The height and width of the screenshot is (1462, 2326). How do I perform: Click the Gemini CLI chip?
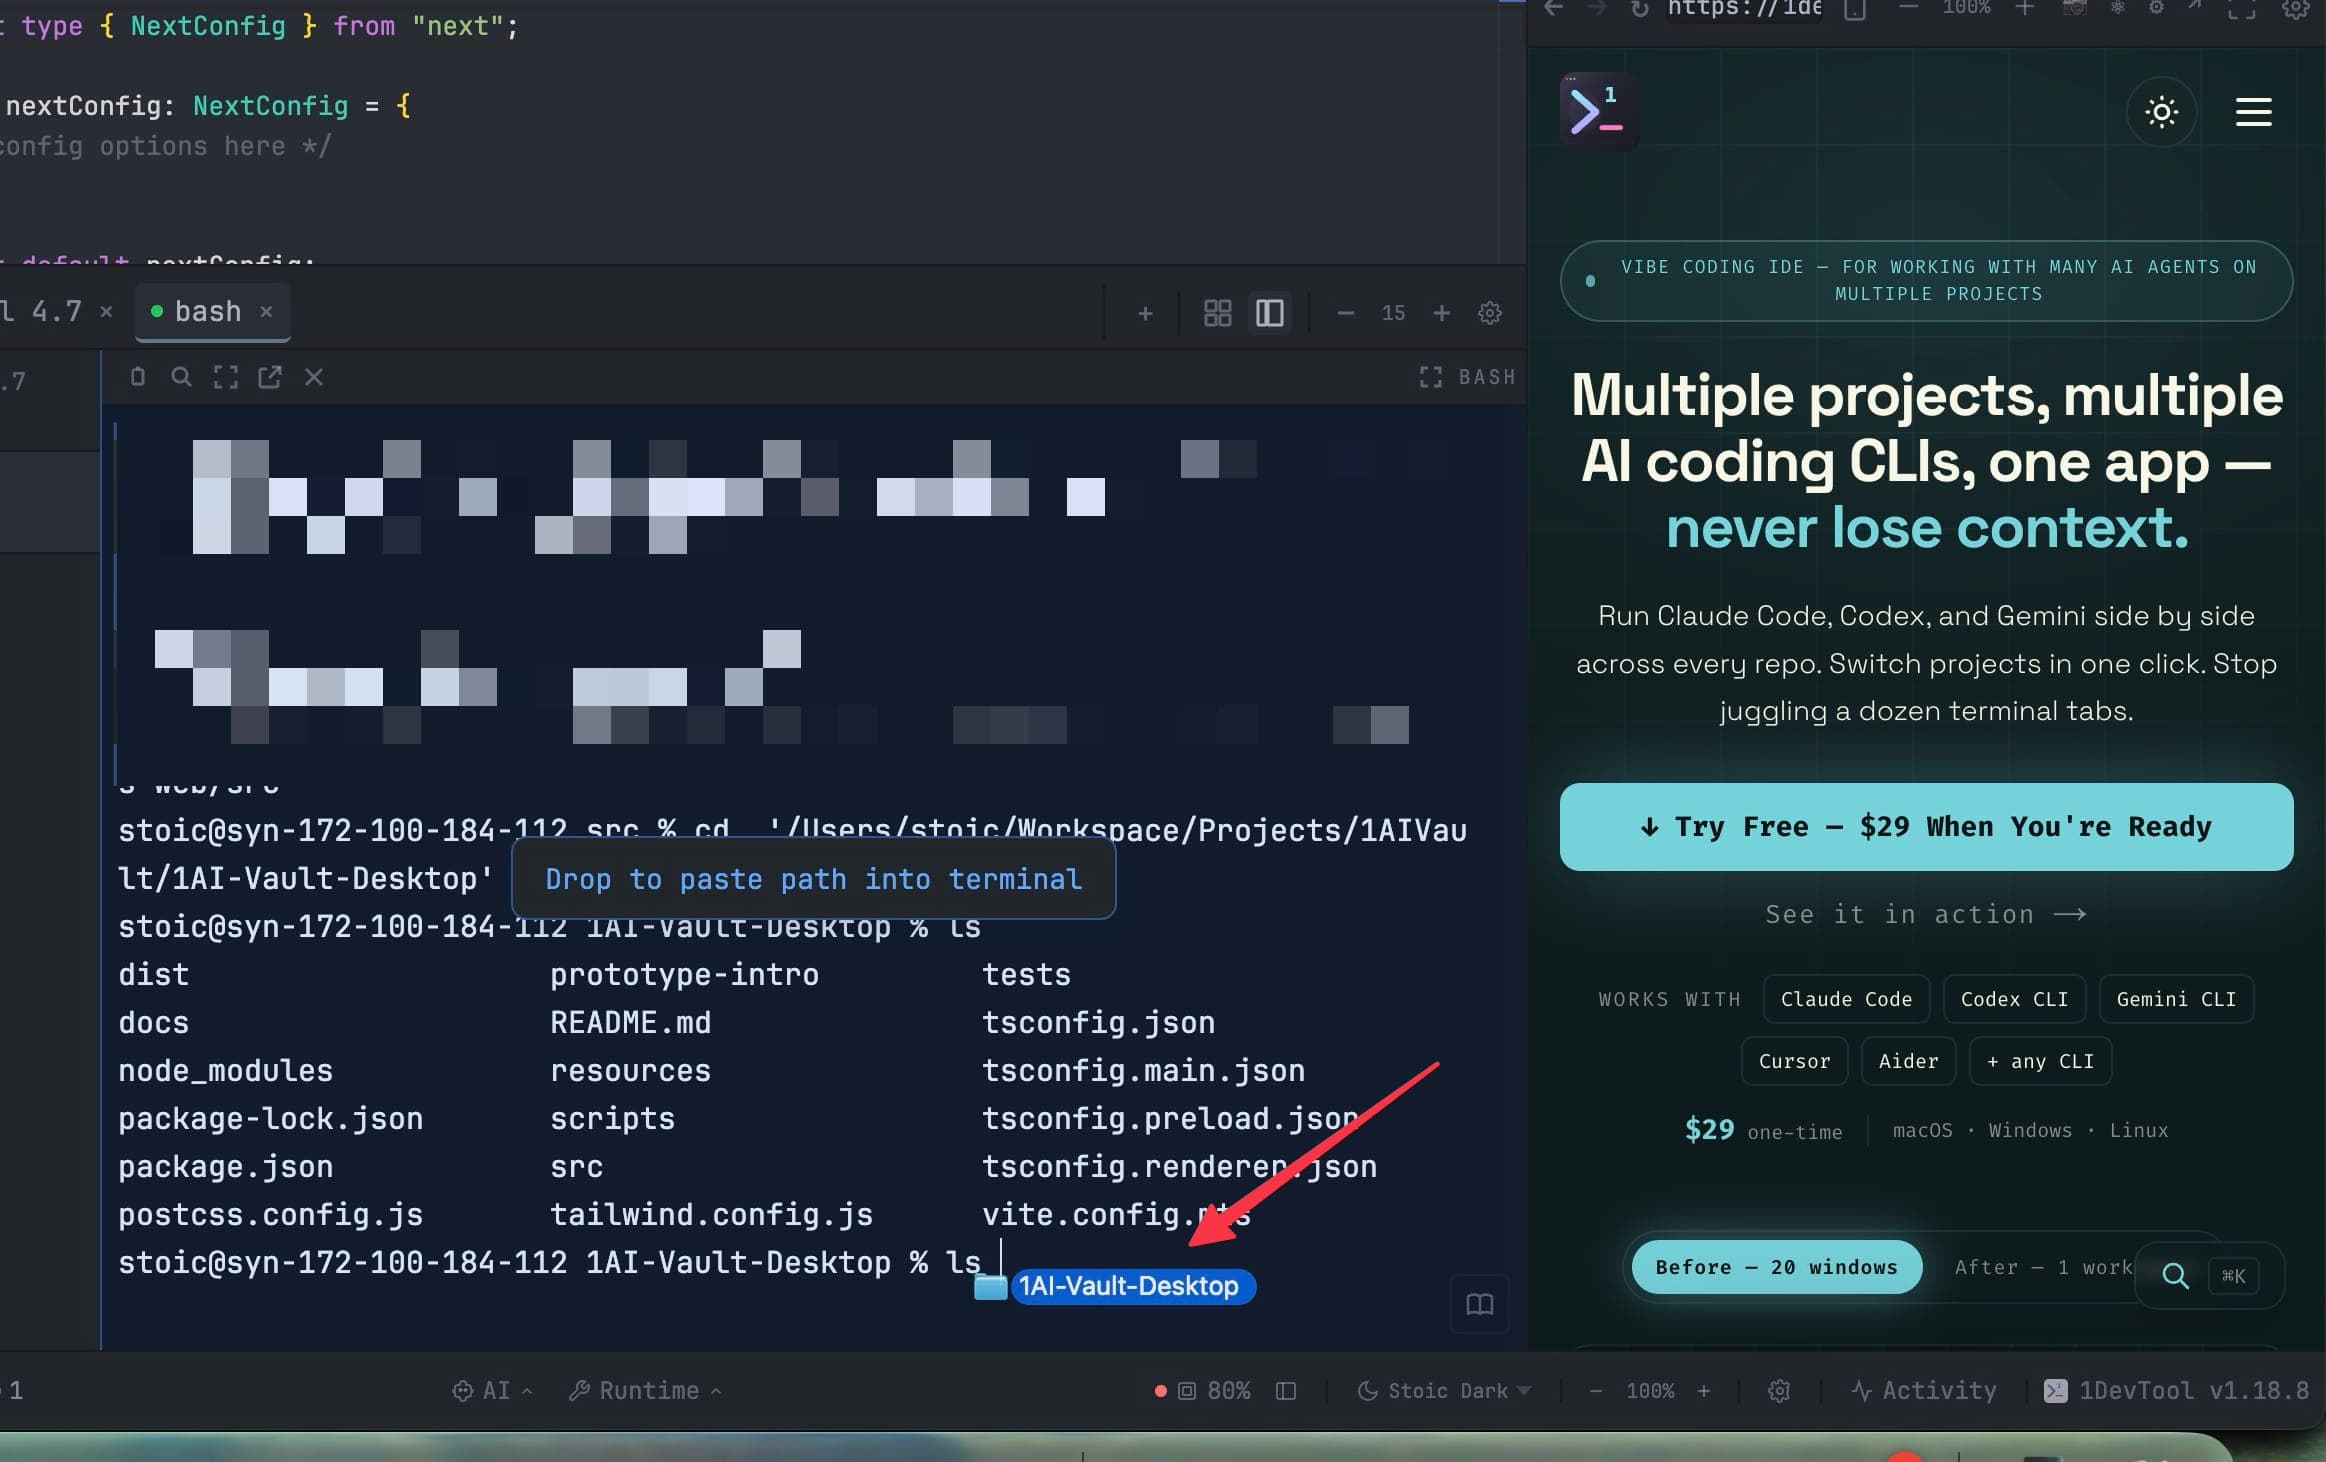point(2176,999)
